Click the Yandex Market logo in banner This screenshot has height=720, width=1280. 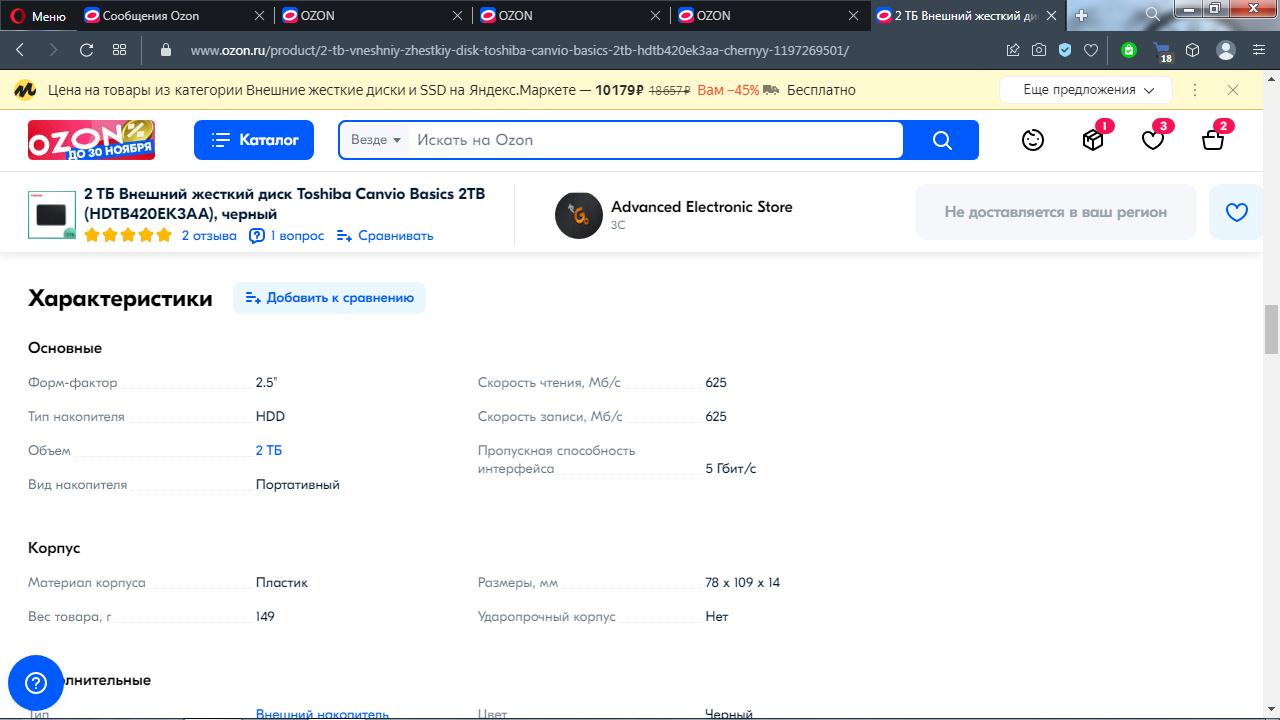tap(25, 90)
